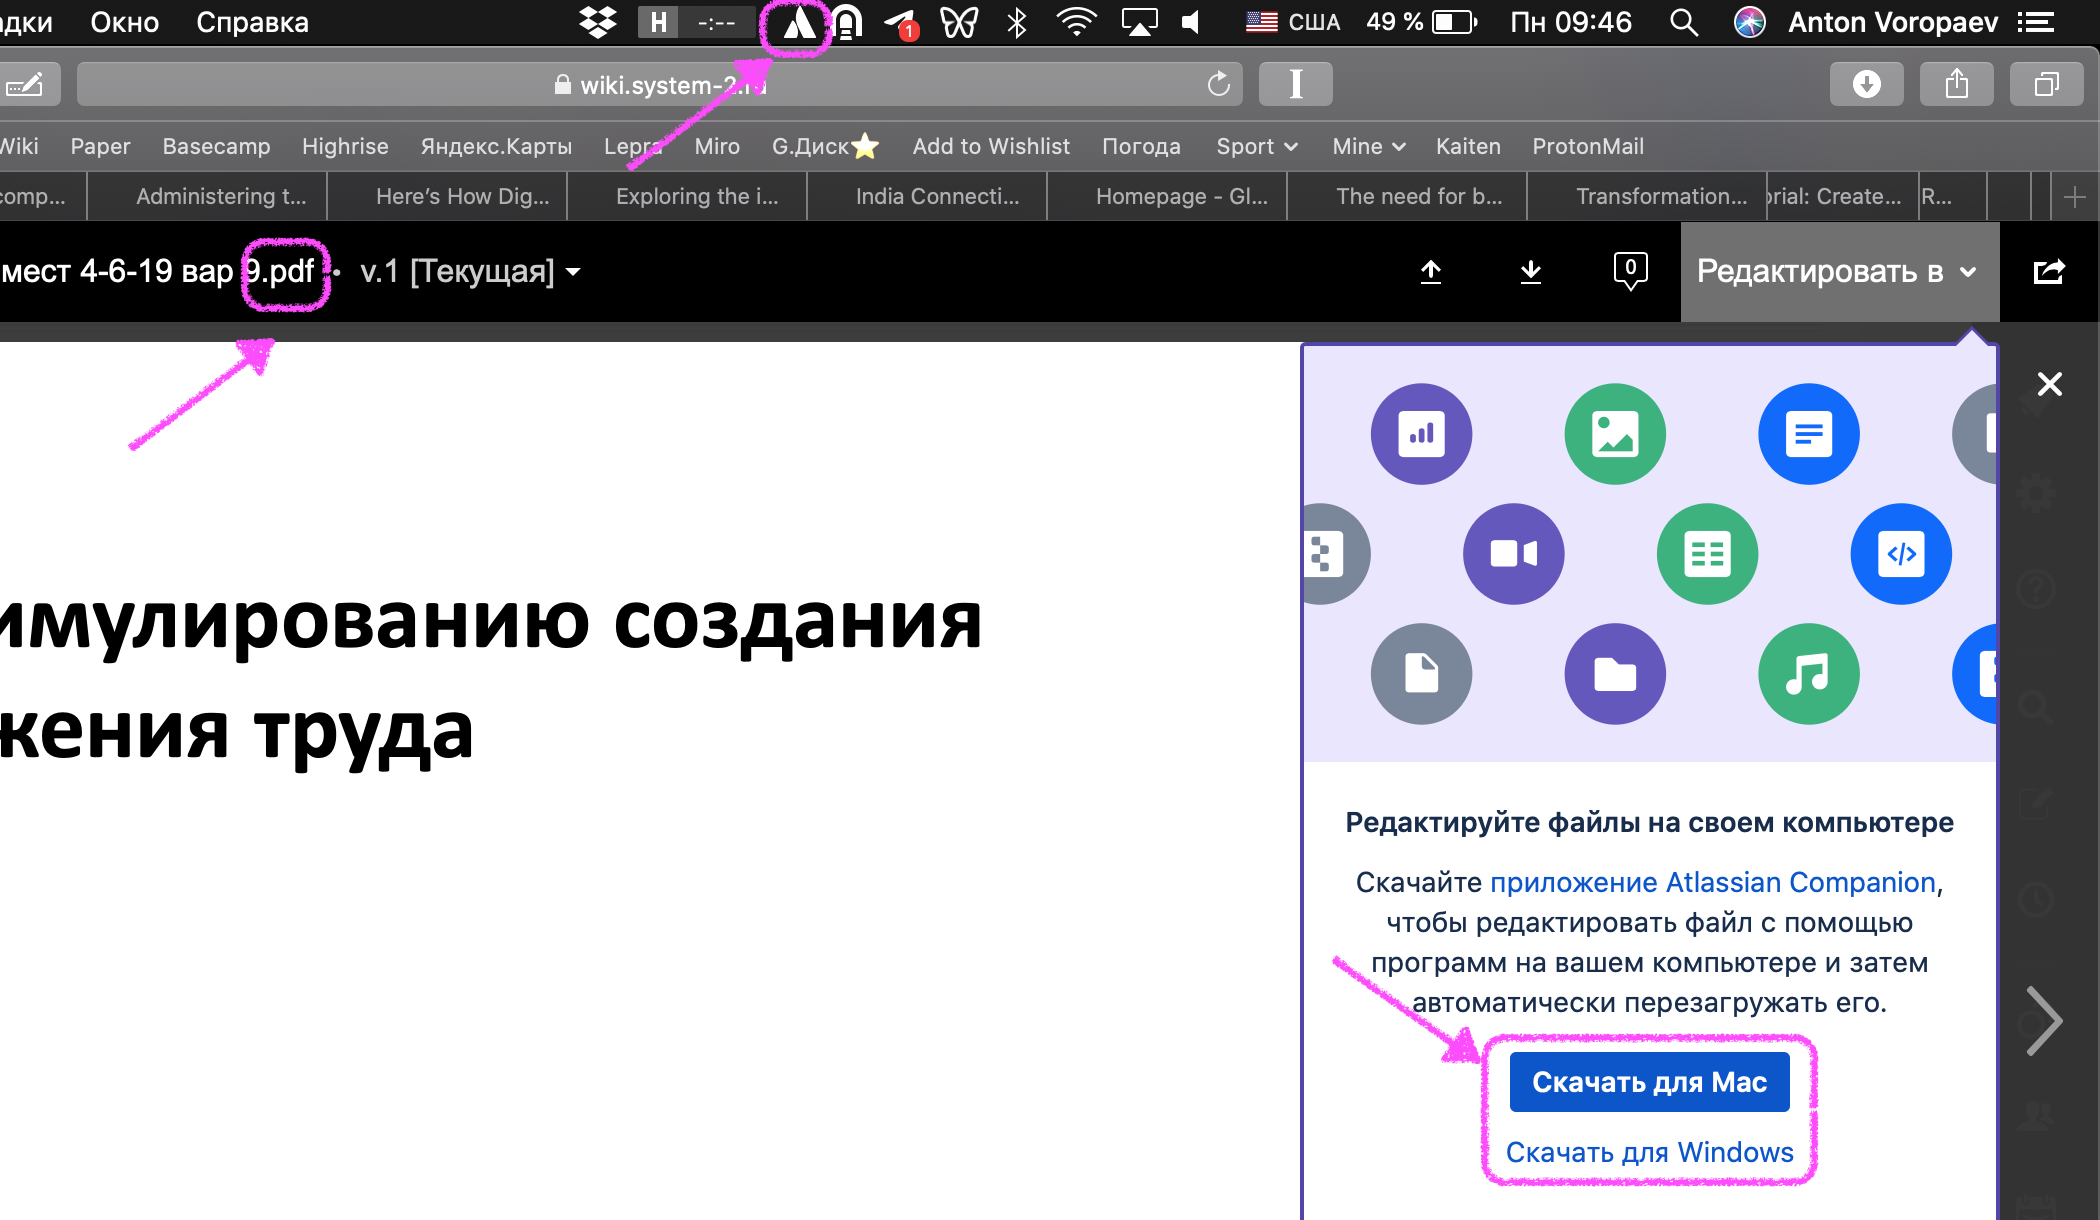Expand the Sport bookmarks folder
2100x1220 pixels.
(1256, 146)
